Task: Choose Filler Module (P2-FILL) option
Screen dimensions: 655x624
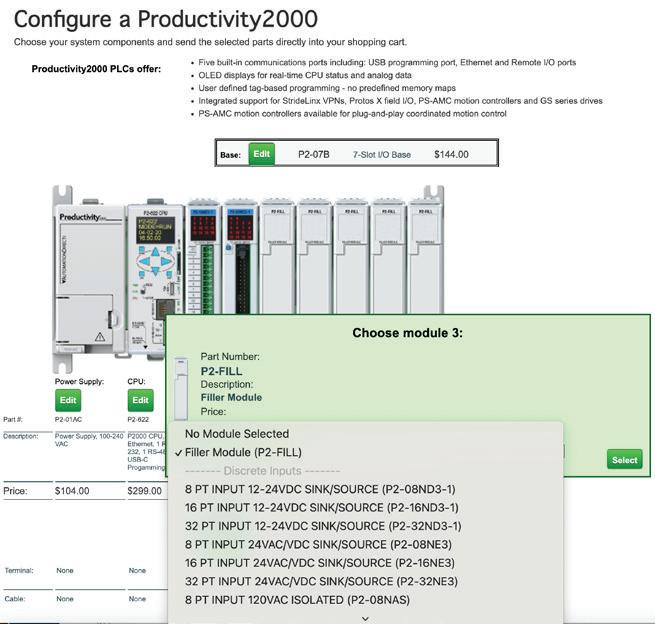Action: (x=365, y=452)
